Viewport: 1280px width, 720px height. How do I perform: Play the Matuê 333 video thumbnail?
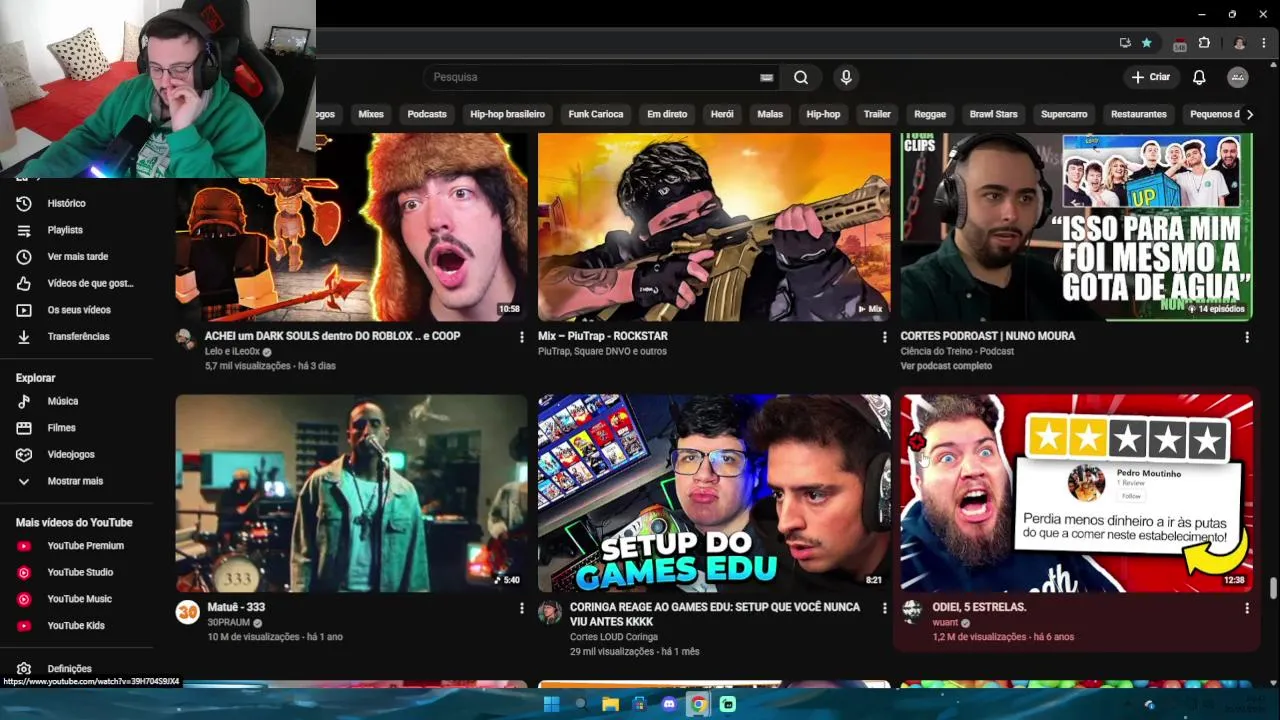(x=352, y=493)
